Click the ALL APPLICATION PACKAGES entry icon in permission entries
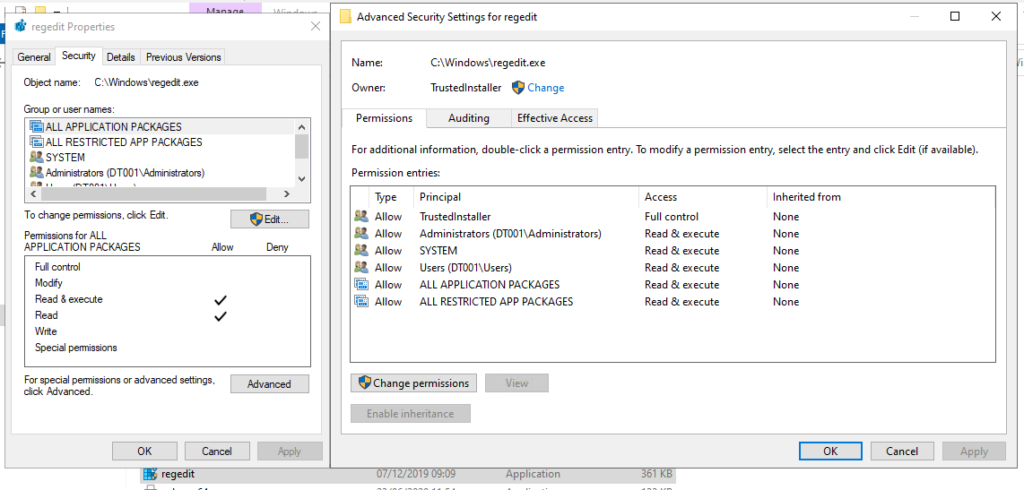The image size is (1024, 490). pyautogui.click(x=360, y=285)
